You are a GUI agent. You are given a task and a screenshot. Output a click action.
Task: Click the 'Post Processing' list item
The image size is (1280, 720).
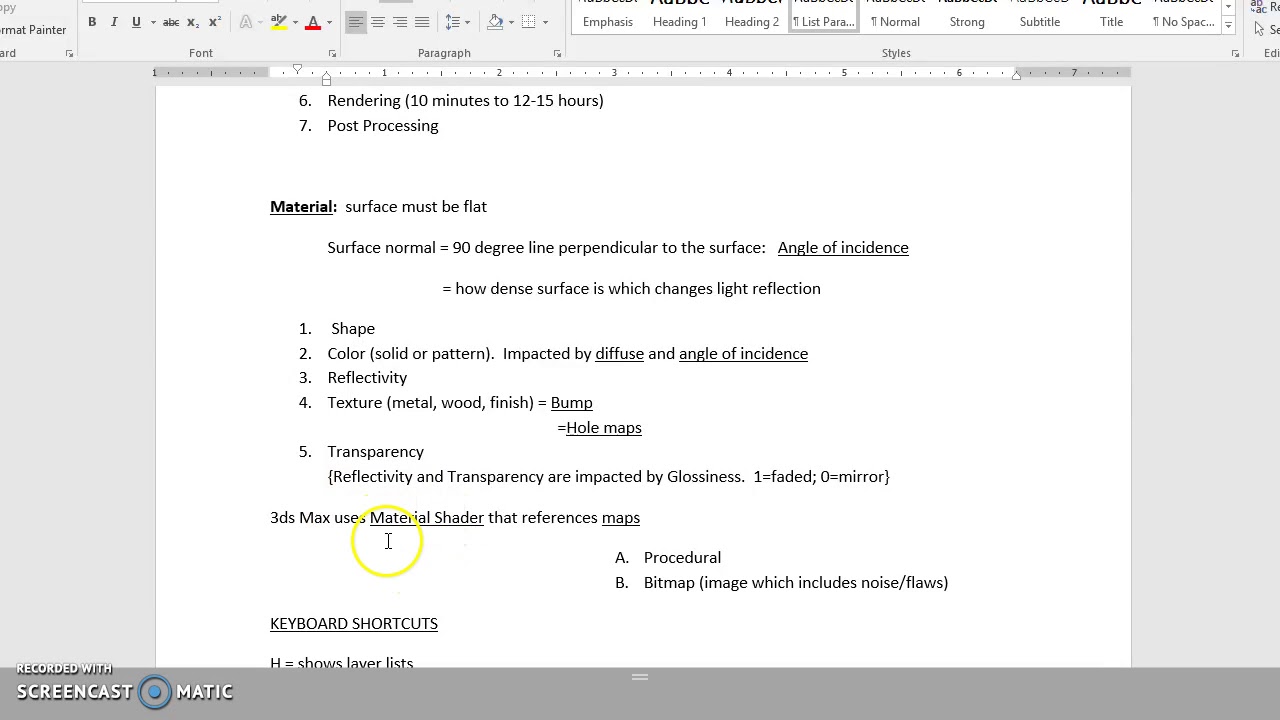tap(383, 126)
